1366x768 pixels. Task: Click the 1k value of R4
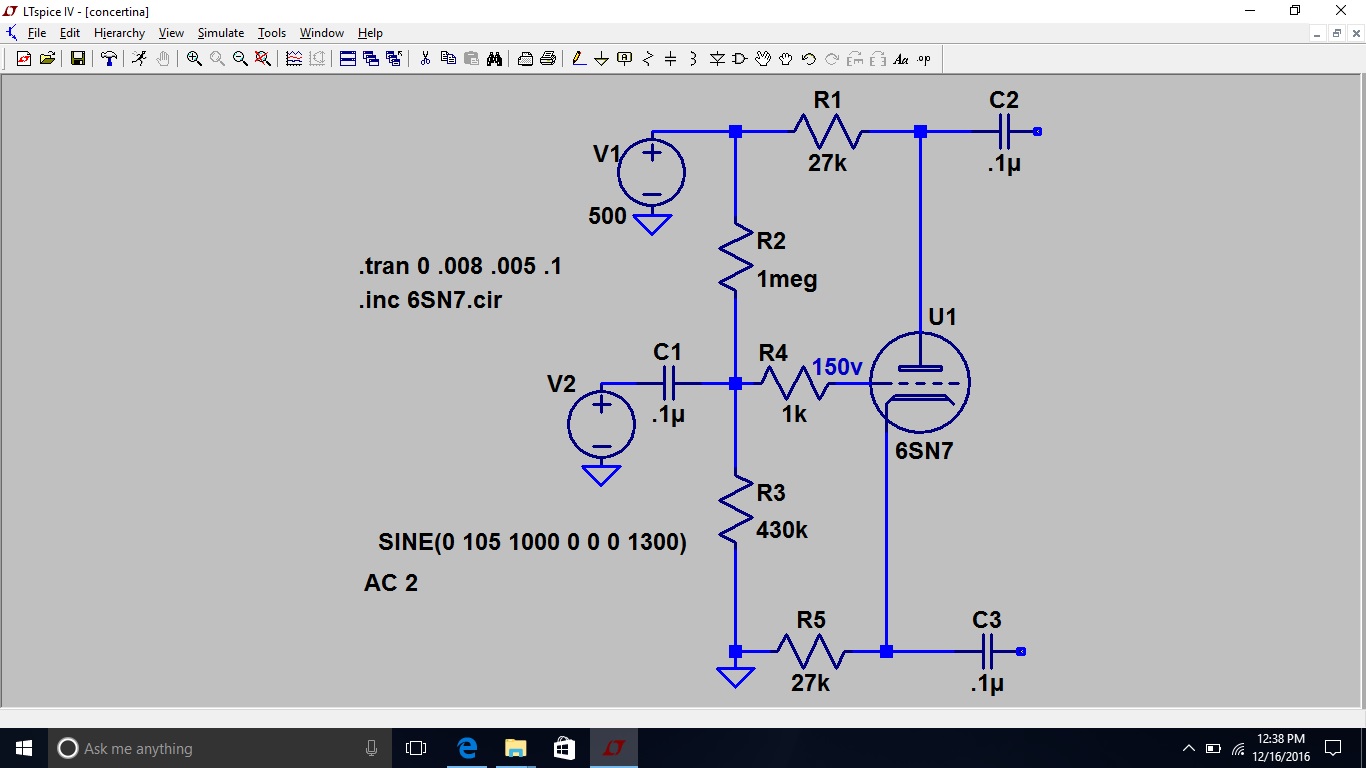(x=794, y=414)
